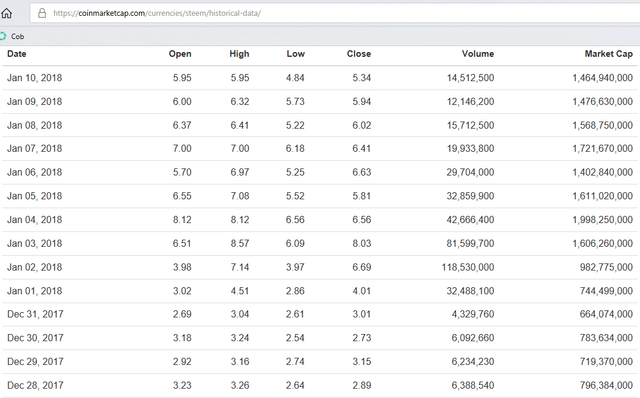Click volume value 12,146,200
640x398 pixels.
470,102
